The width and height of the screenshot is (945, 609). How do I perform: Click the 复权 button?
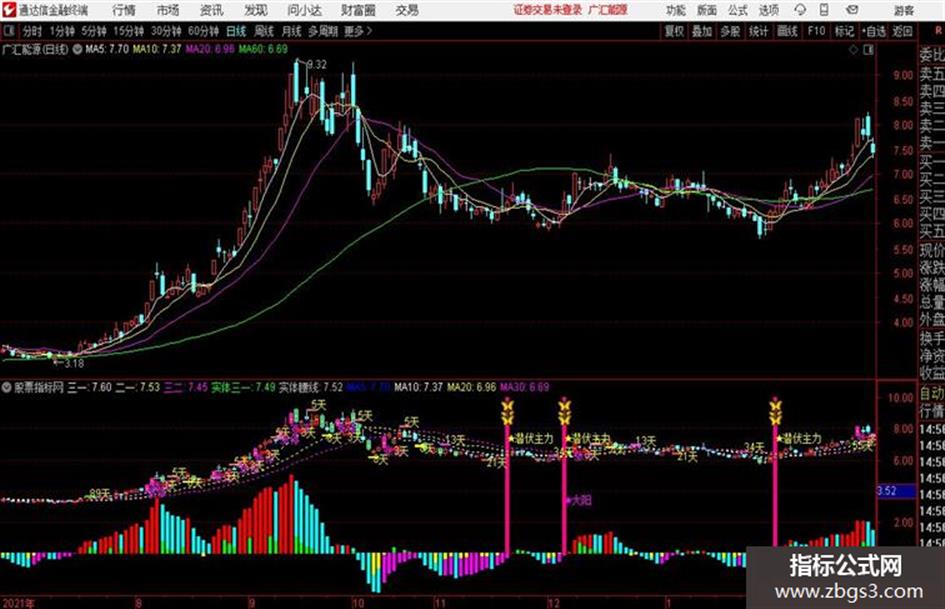click(x=674, y=31)
